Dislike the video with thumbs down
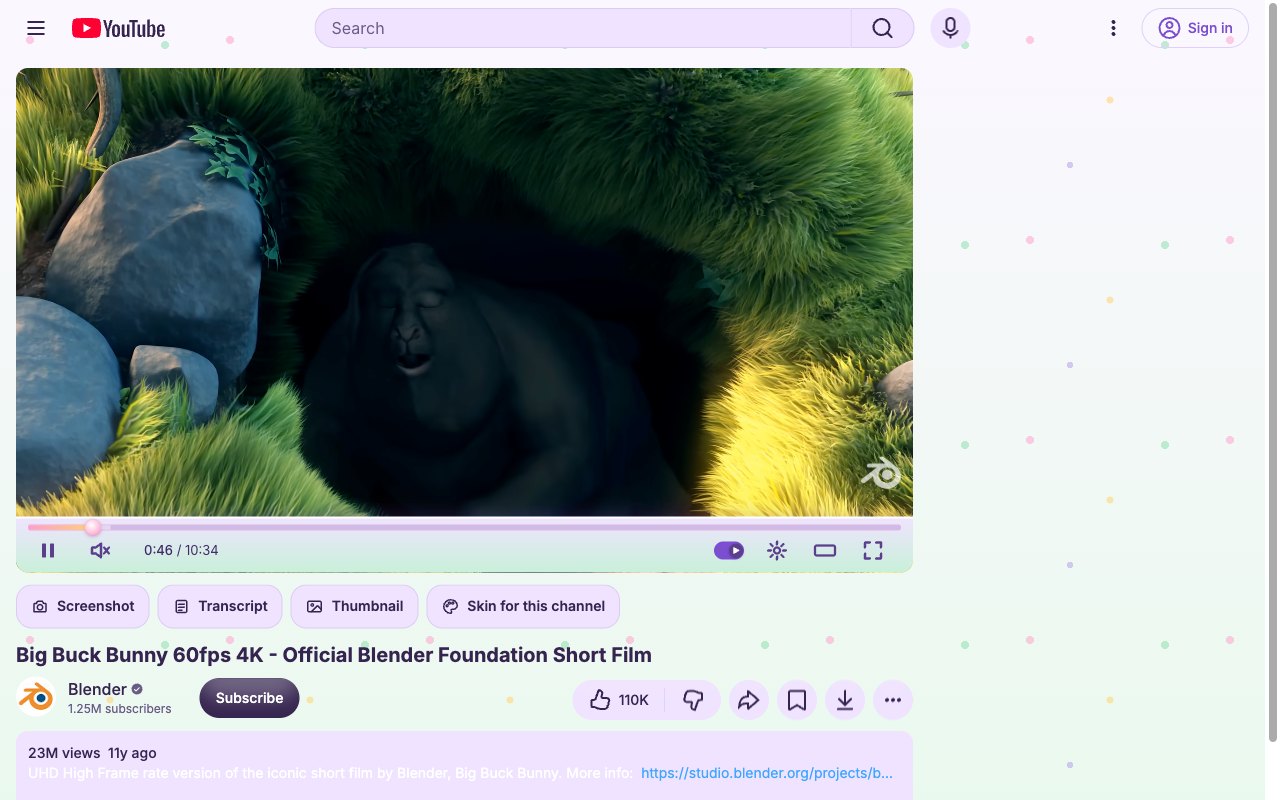The image size is (1280, 800). pyautogui.click(x=693, y=700)
